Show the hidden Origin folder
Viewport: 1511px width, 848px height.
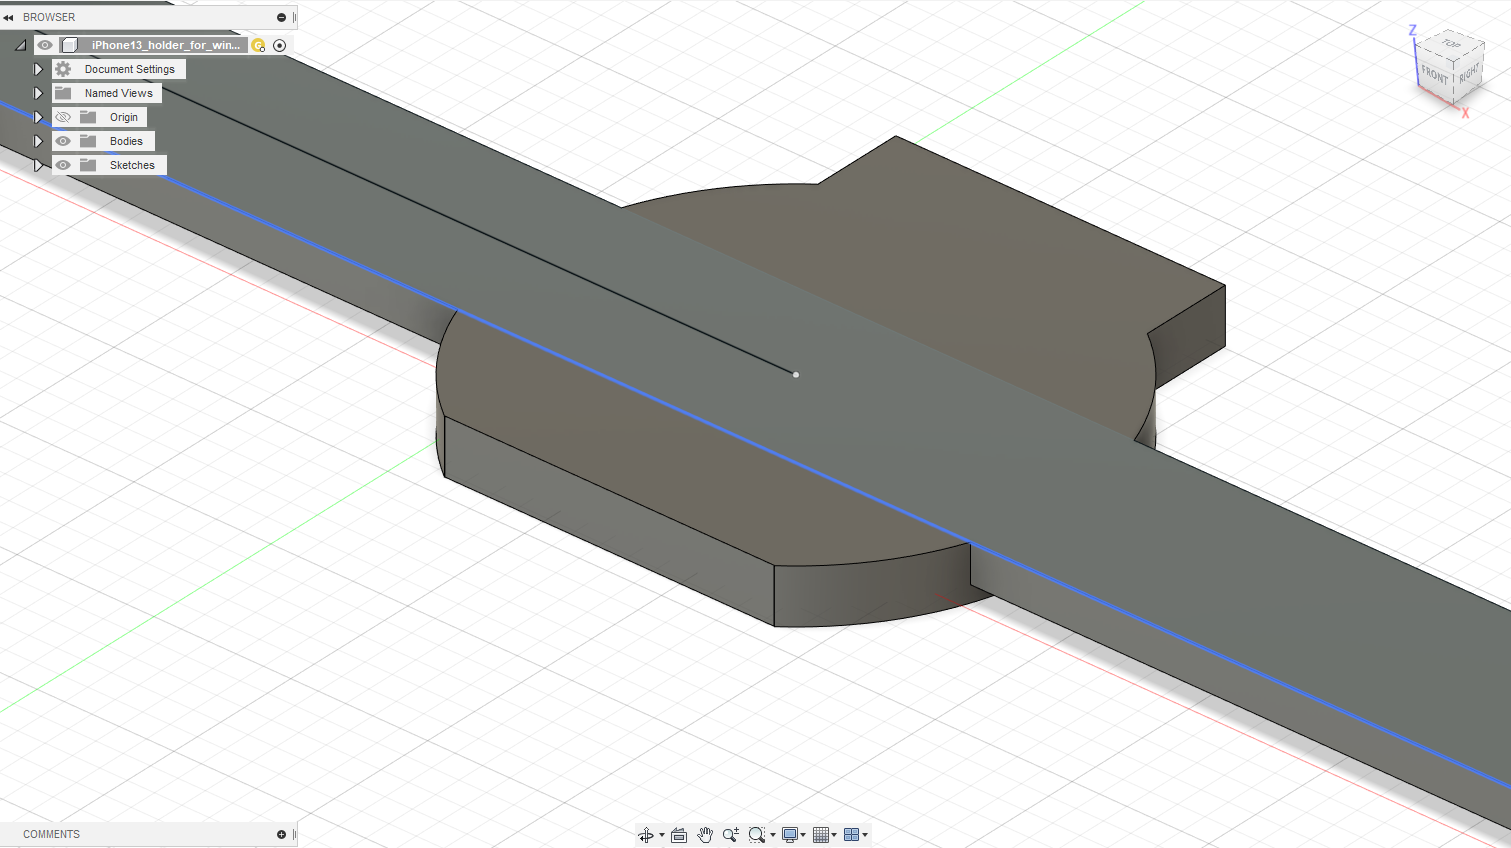[63, 117]
